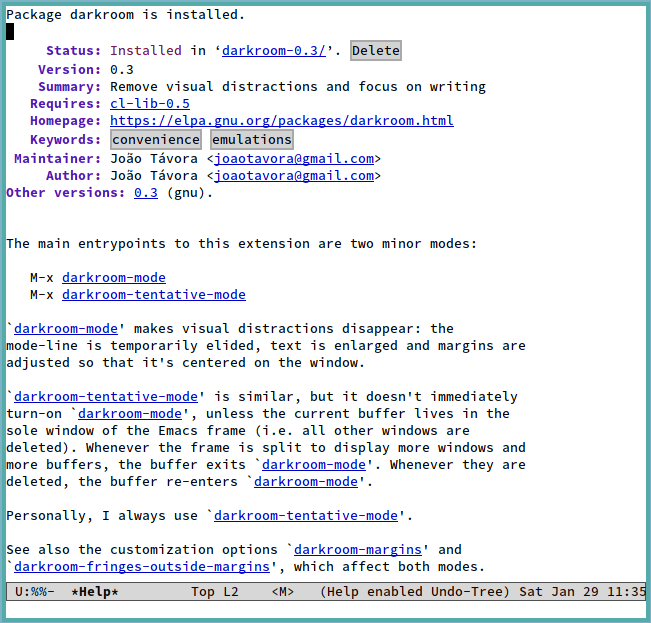Click the U:%%- status indicator in mode line
This screenshot has height=623, width=651.
(x=34, y=591)
